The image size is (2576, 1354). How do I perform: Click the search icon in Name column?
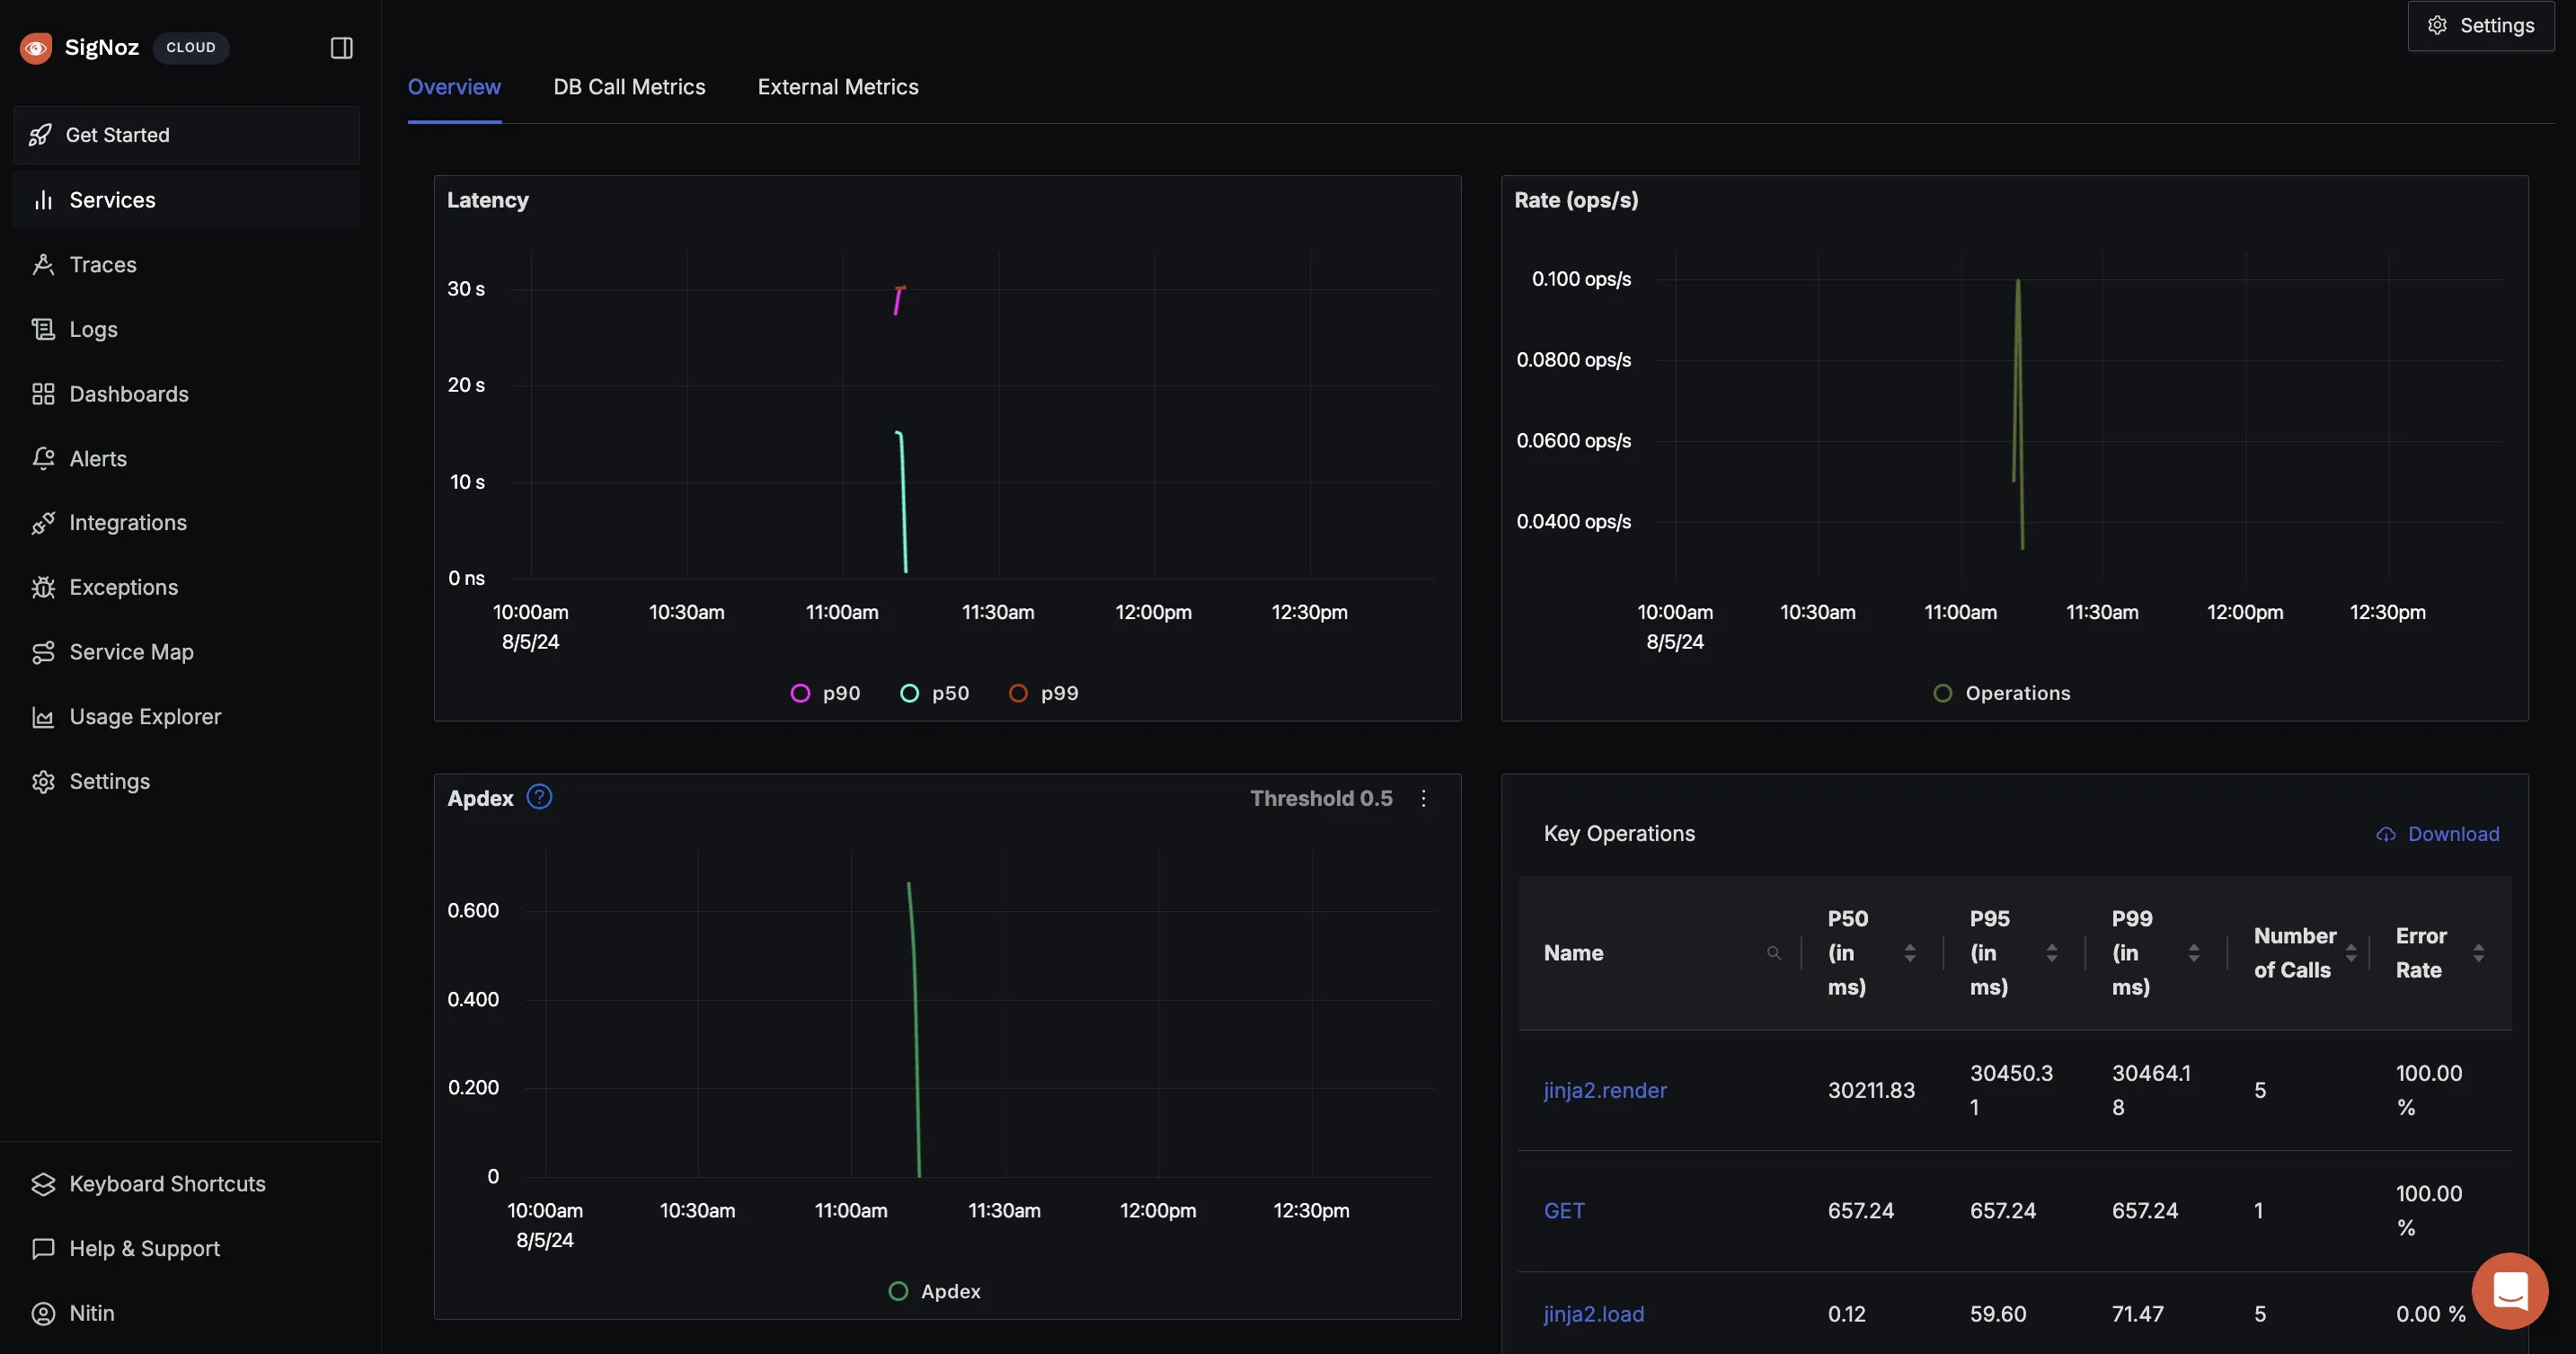click(x=1774, y=953)
